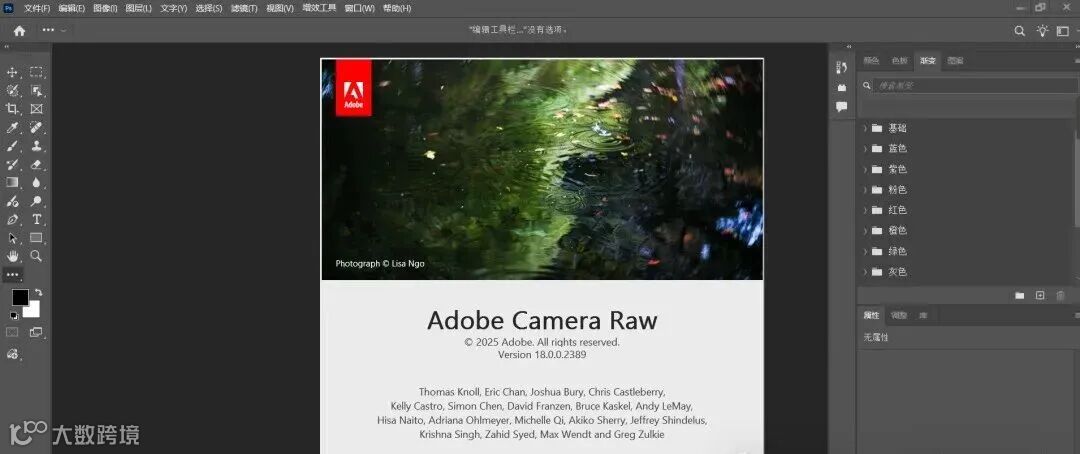Select the Blur tool

[x=37, y=183]
